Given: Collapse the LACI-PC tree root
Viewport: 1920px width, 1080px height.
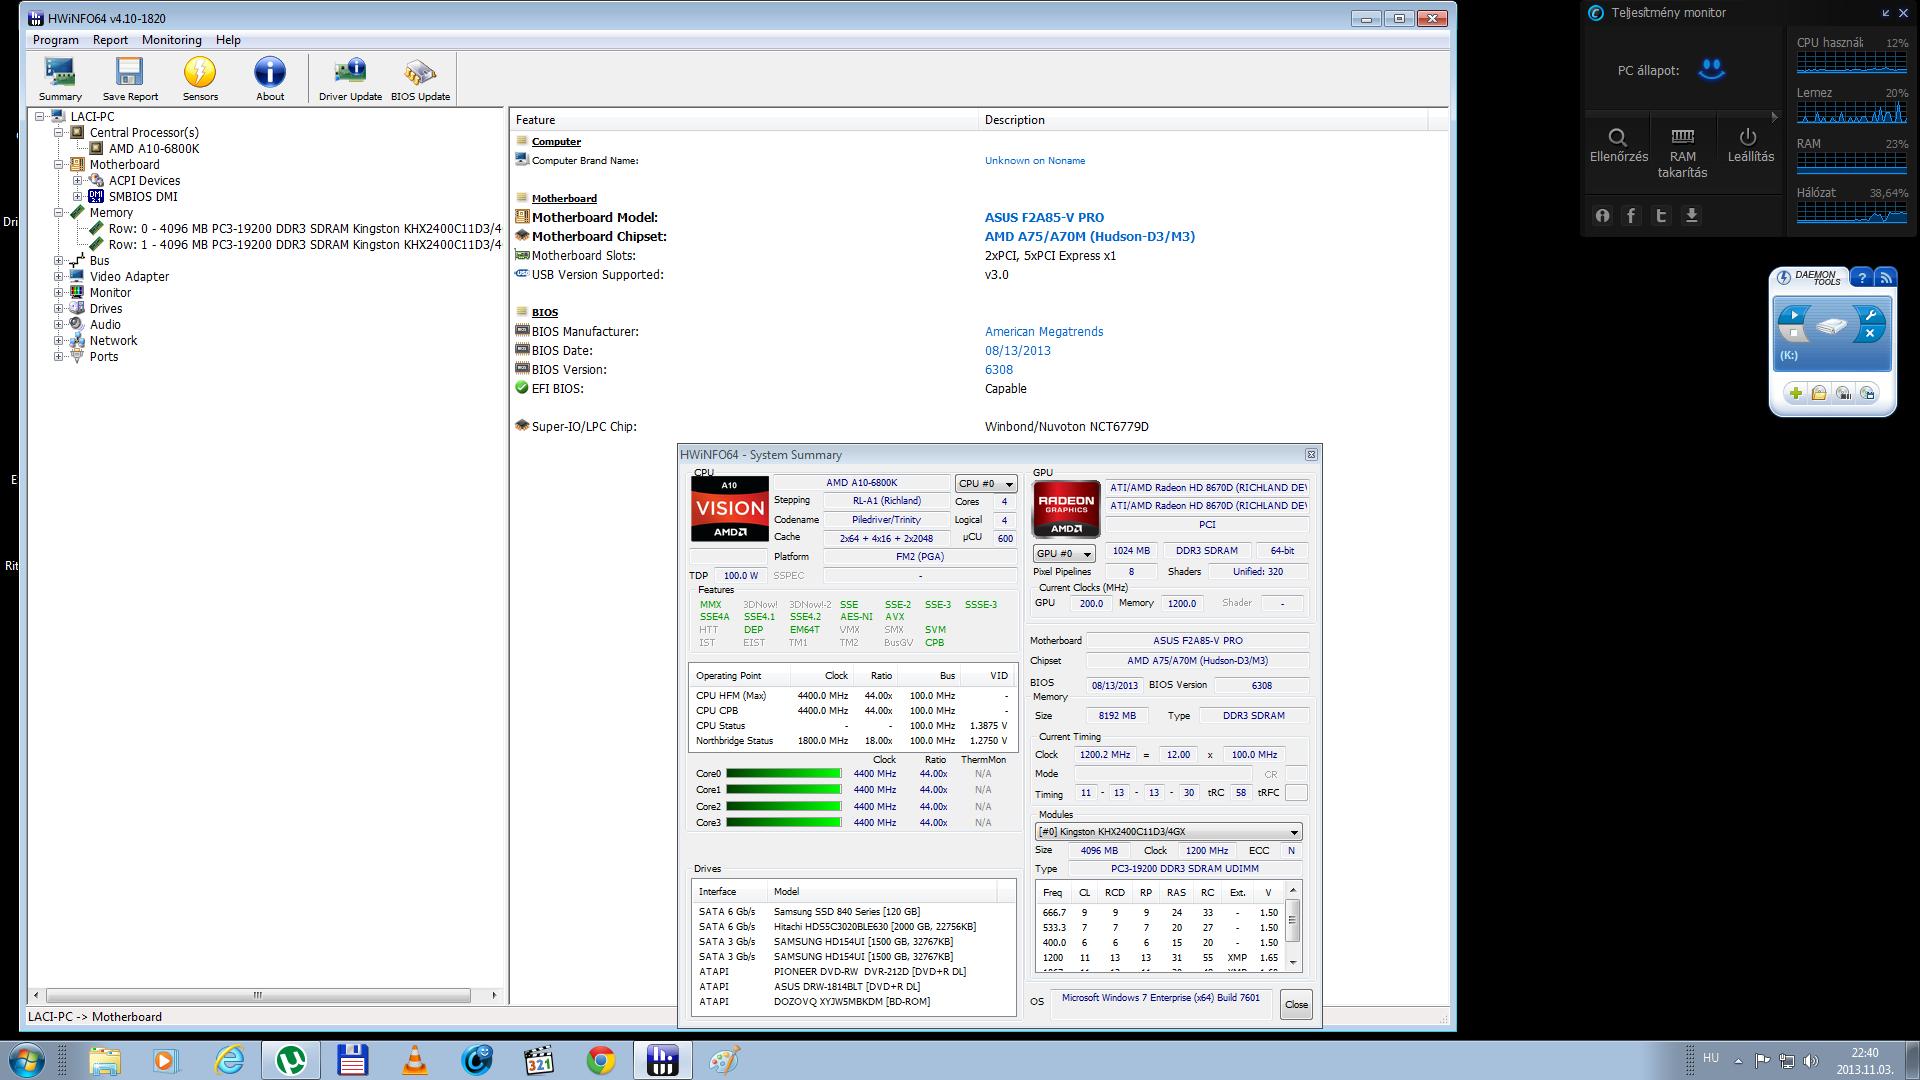Looking at the screenshot, I should (40, 117).
